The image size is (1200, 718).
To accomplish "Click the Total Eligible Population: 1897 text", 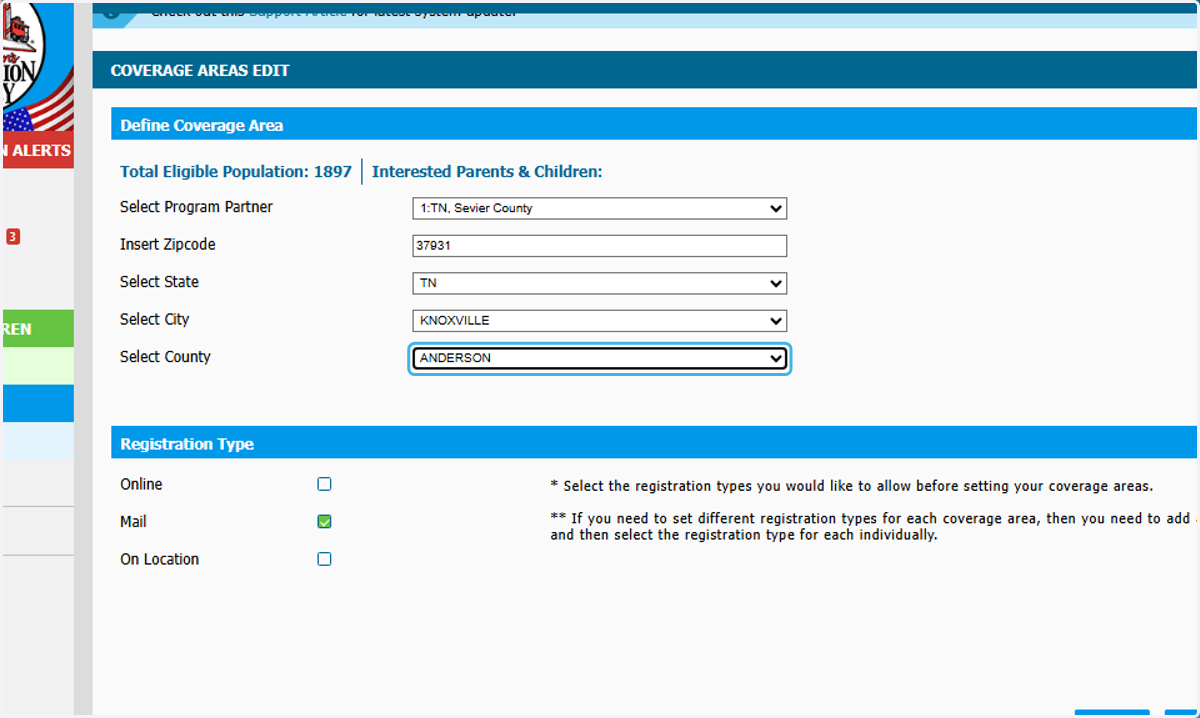I will (x=236, y=172).
